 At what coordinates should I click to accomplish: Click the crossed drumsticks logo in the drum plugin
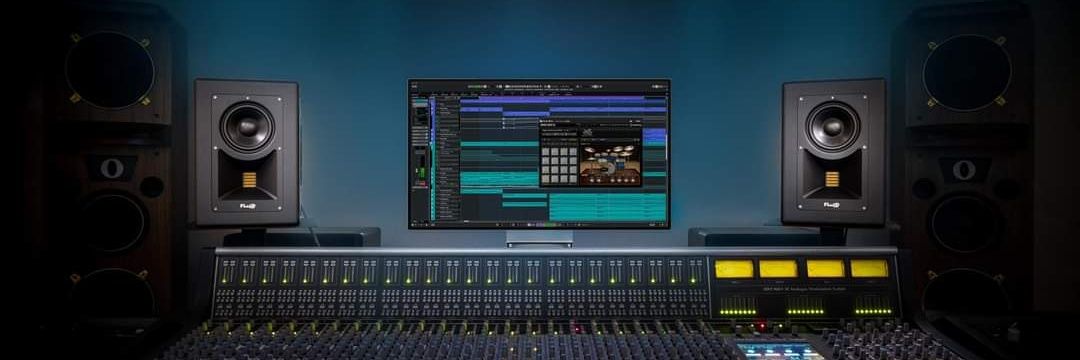588,132
